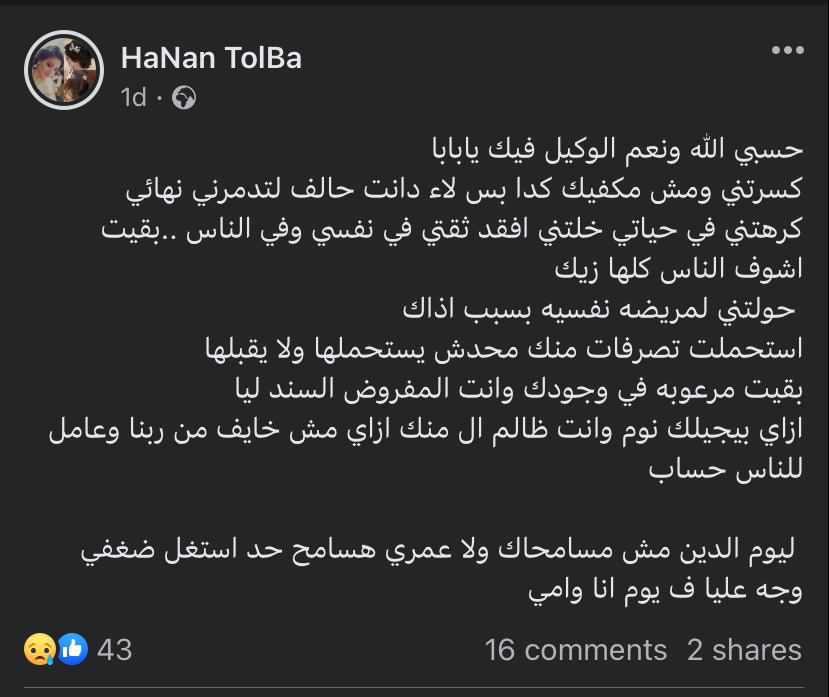Open the 16 comments link
Viewport: 829px width, 697px height.
(x=575, y=650)
